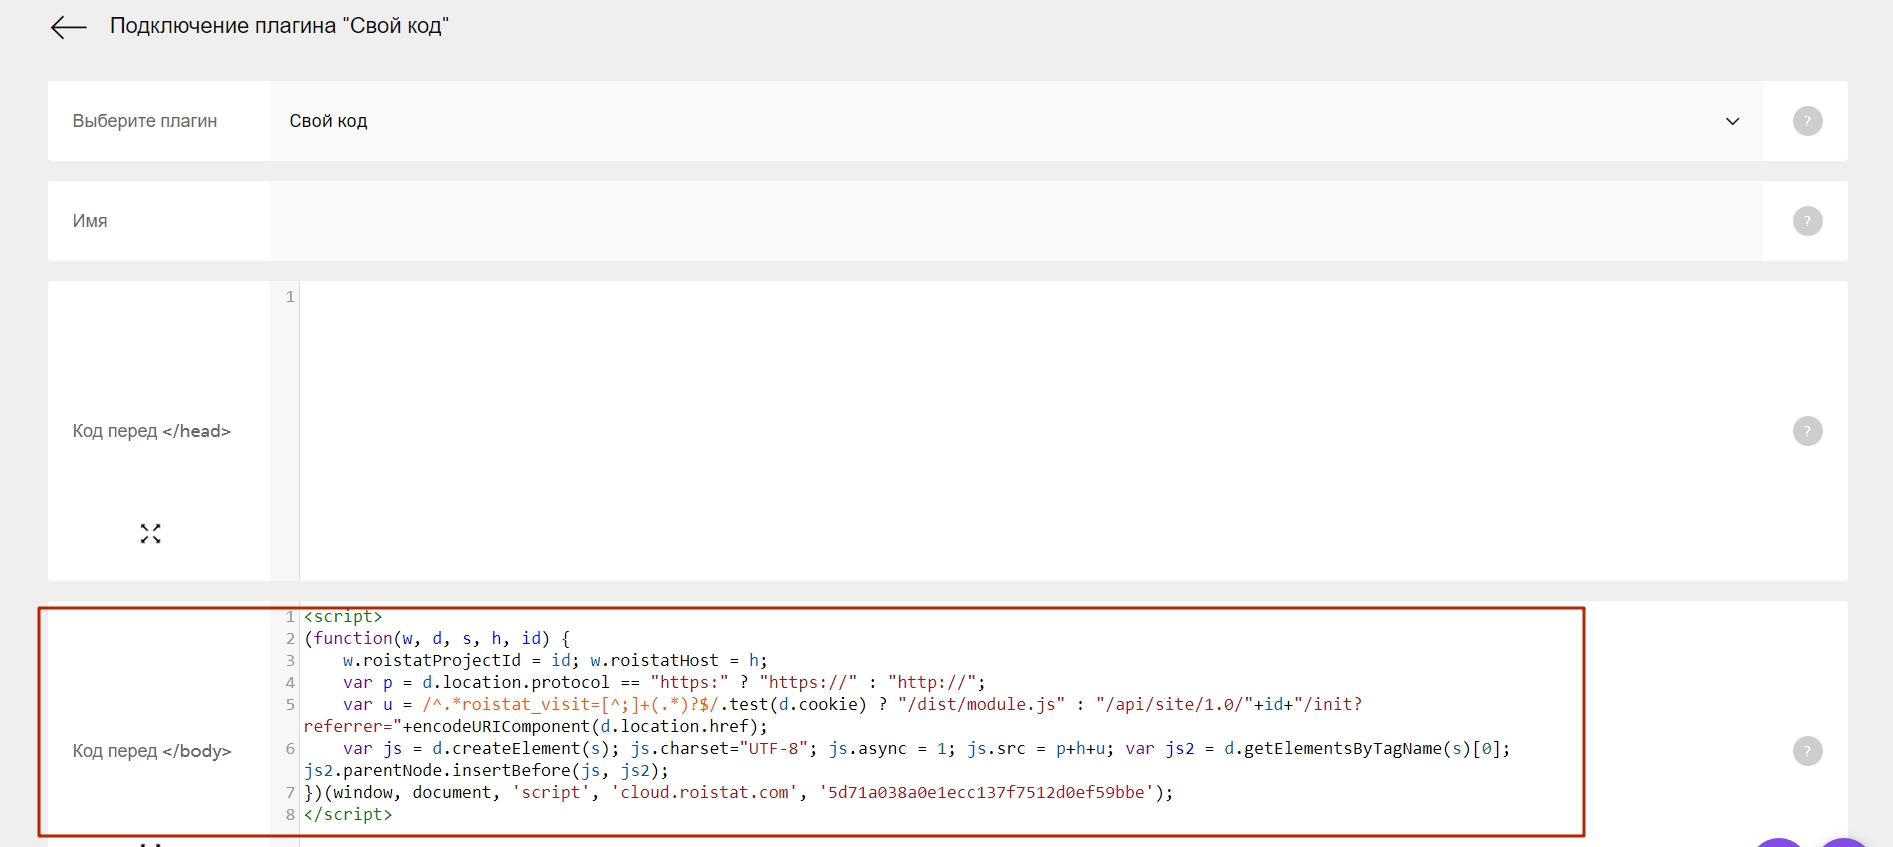Image resolution: width=1893 pixels, height=847 pixels.
Task: Click the closing "</script>" tag
Action: (348, 814)
